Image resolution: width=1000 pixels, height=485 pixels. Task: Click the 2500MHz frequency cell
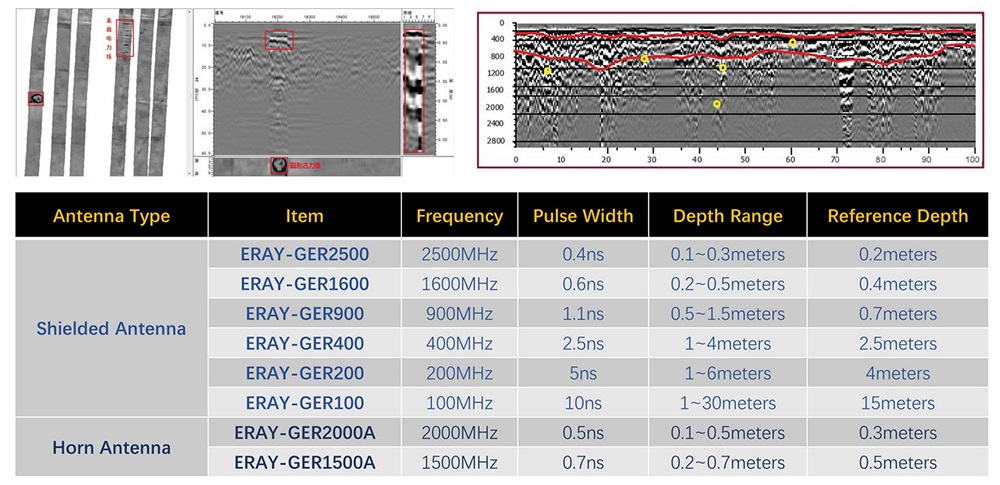pos(459,254)
